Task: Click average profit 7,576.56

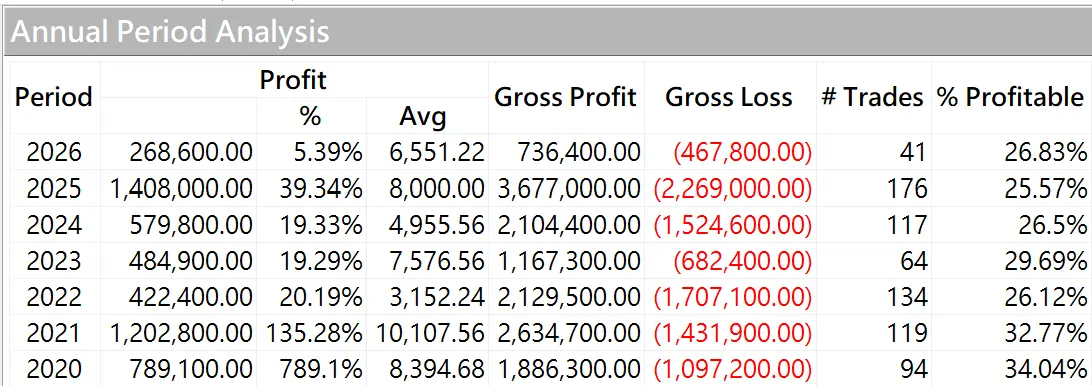Action: pos(437,261)
